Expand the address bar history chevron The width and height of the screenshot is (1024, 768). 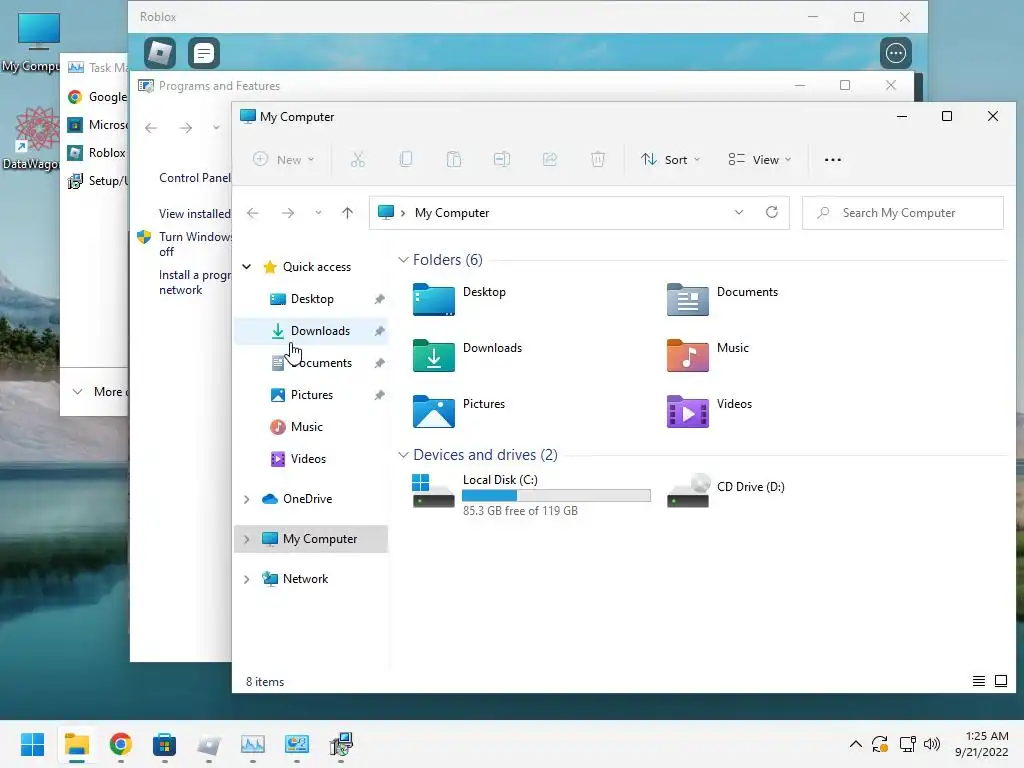pyautogui.click(x=739, y=212)
